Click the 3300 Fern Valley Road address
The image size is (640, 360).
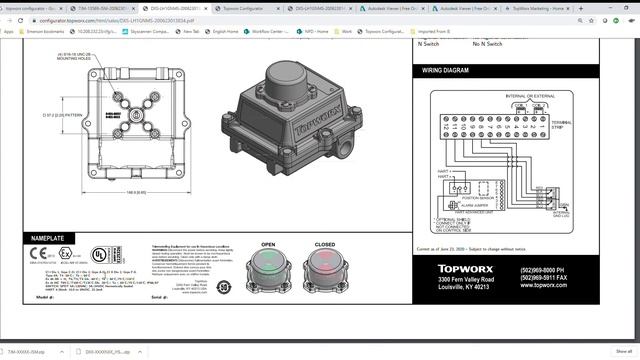tap(466, 280)
